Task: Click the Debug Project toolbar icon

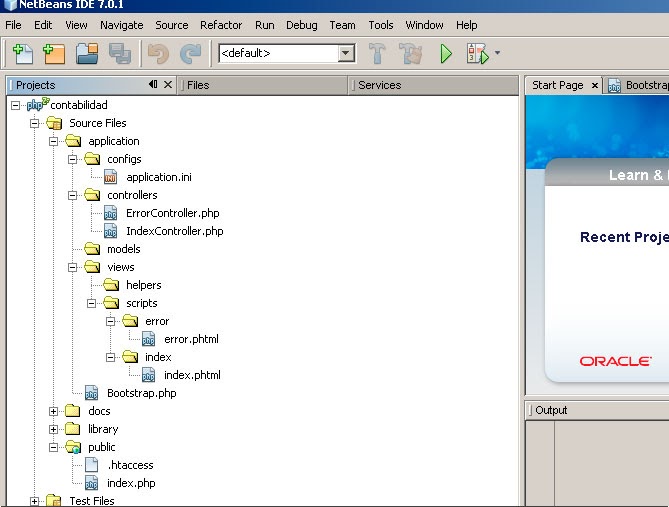Action: (478, 54)
